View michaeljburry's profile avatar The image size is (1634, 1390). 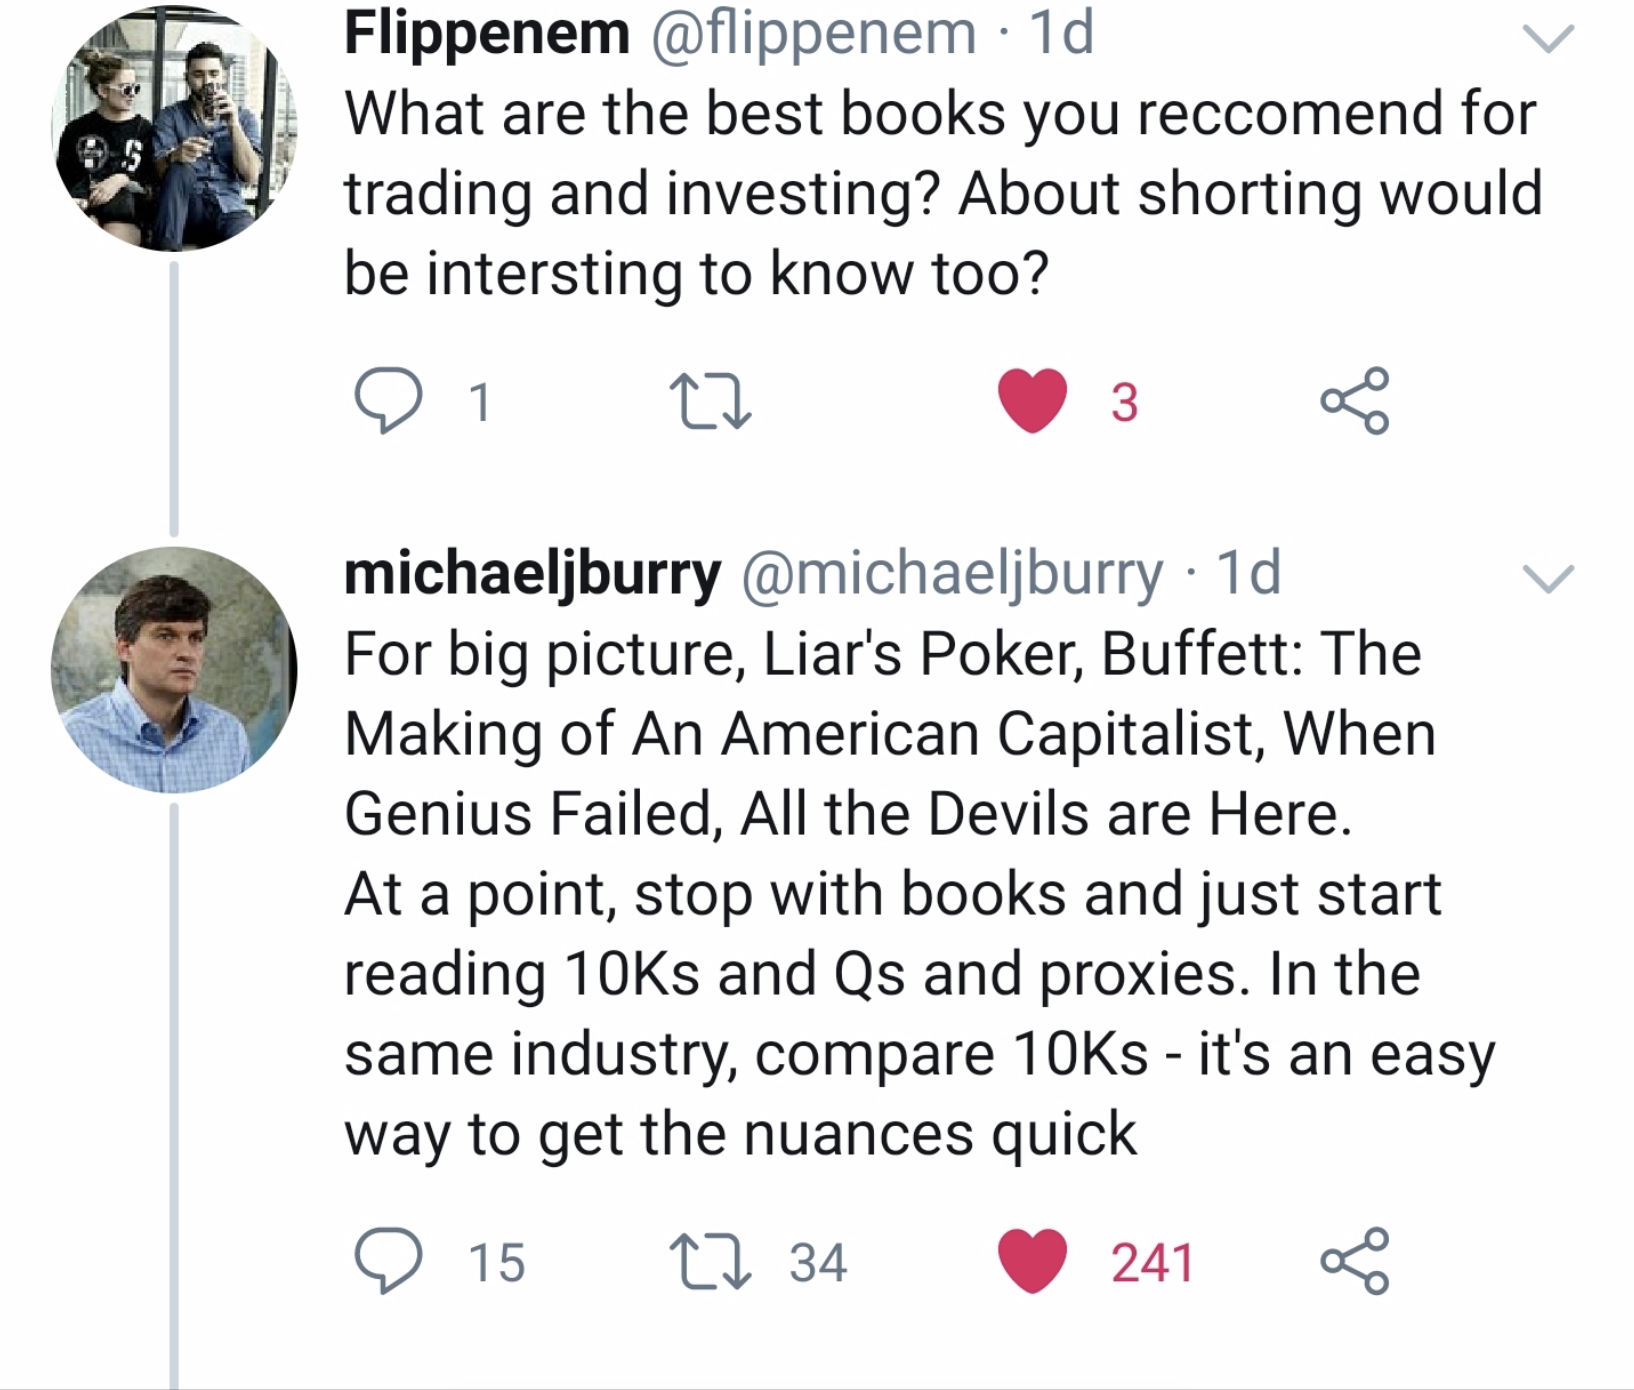(174, 669)
